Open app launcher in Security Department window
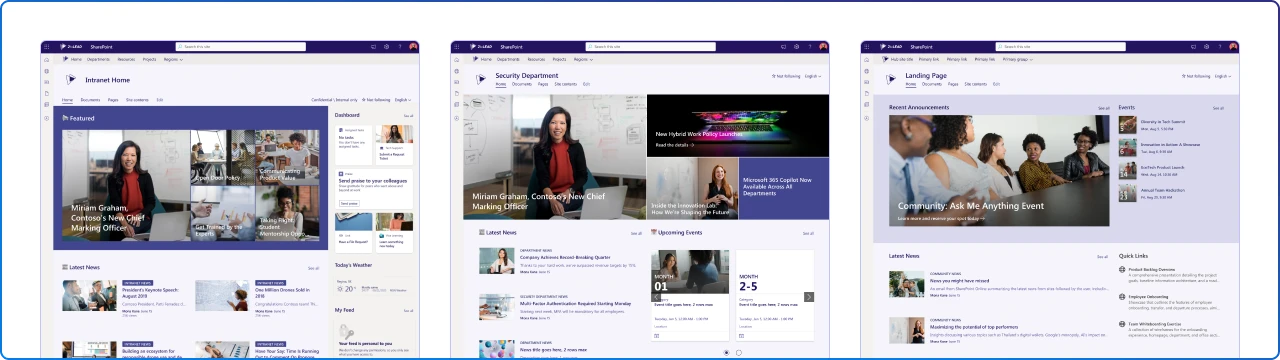The width and height of the screenshot is (1280, 360). click(456, 46)
